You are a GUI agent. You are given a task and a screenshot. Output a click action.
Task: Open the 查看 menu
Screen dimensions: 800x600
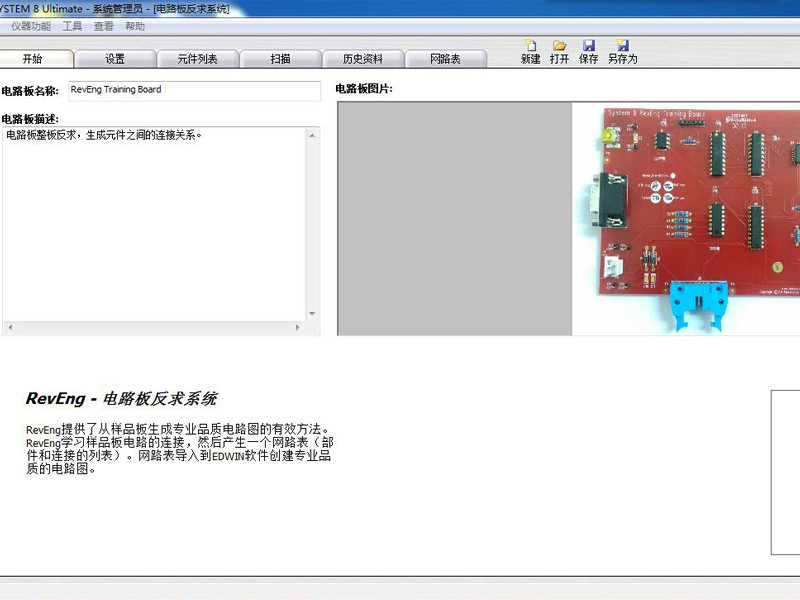click(104, 26)
